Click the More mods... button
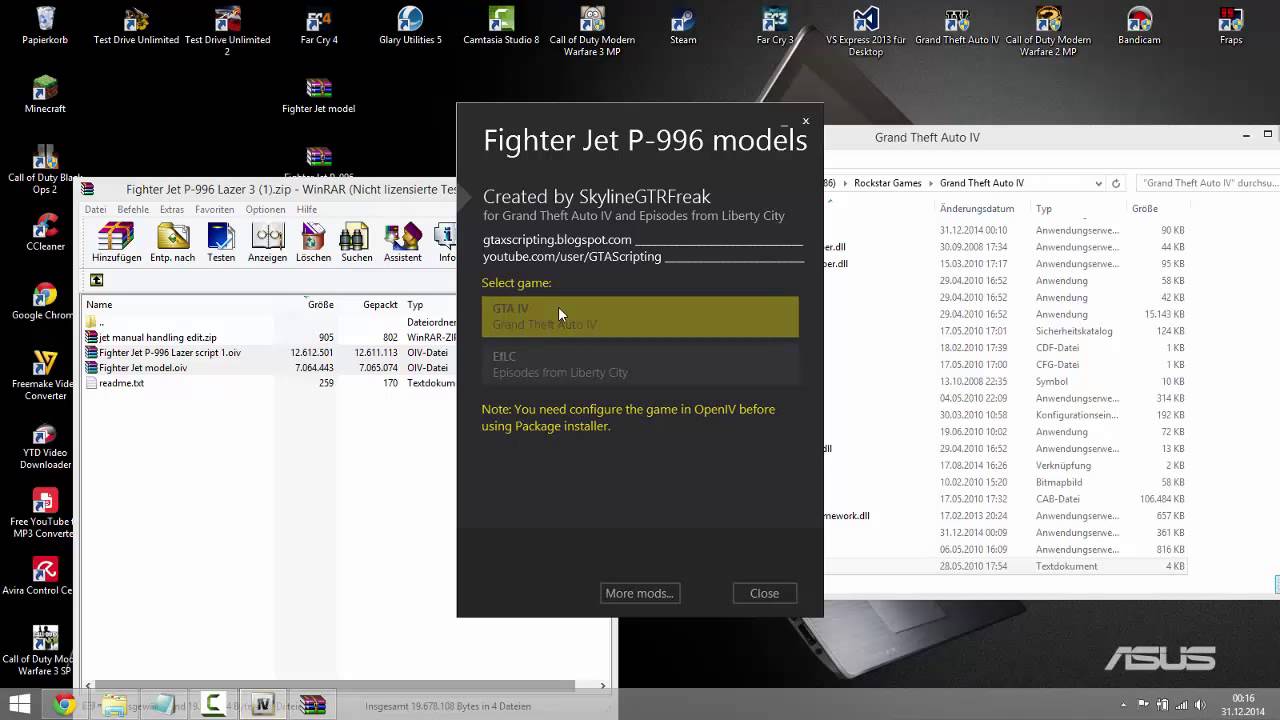The height and width of the screenshot is (720, 1280). [x=640, y=593]
